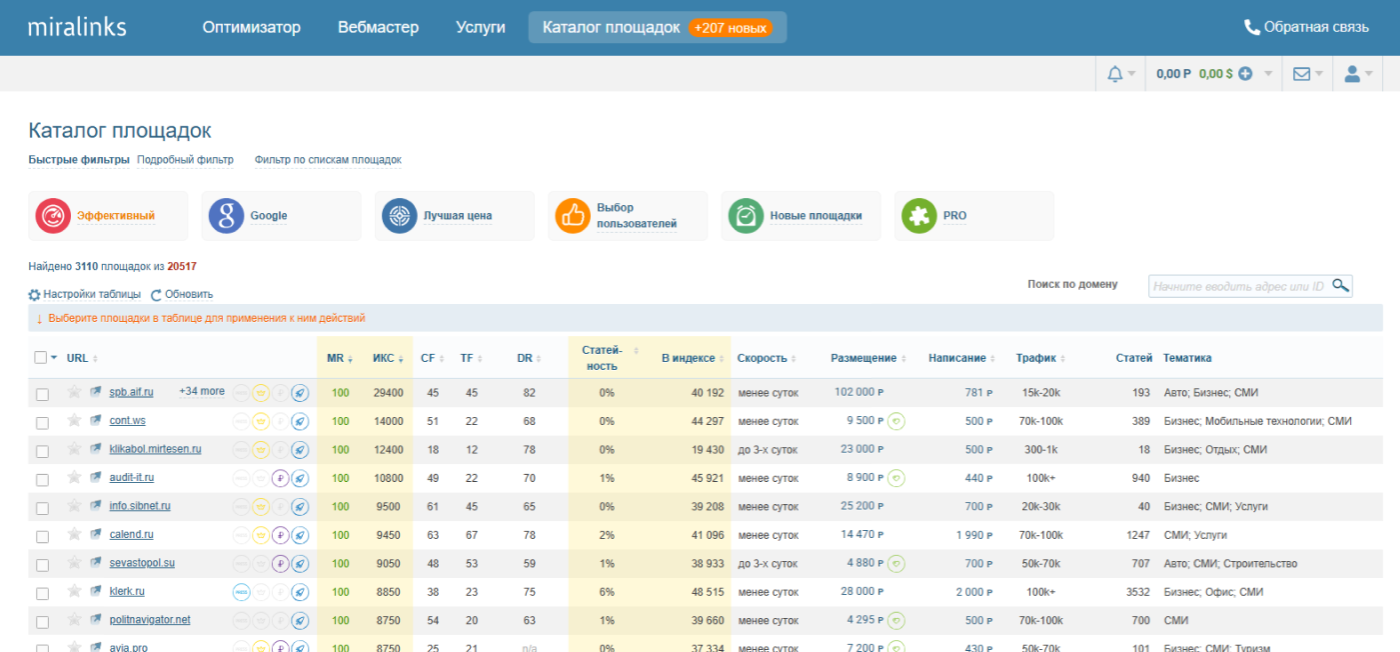1400x652 pixels.
Task: Check the audit-it.ru row checkbox
Action: coord(42,480)
